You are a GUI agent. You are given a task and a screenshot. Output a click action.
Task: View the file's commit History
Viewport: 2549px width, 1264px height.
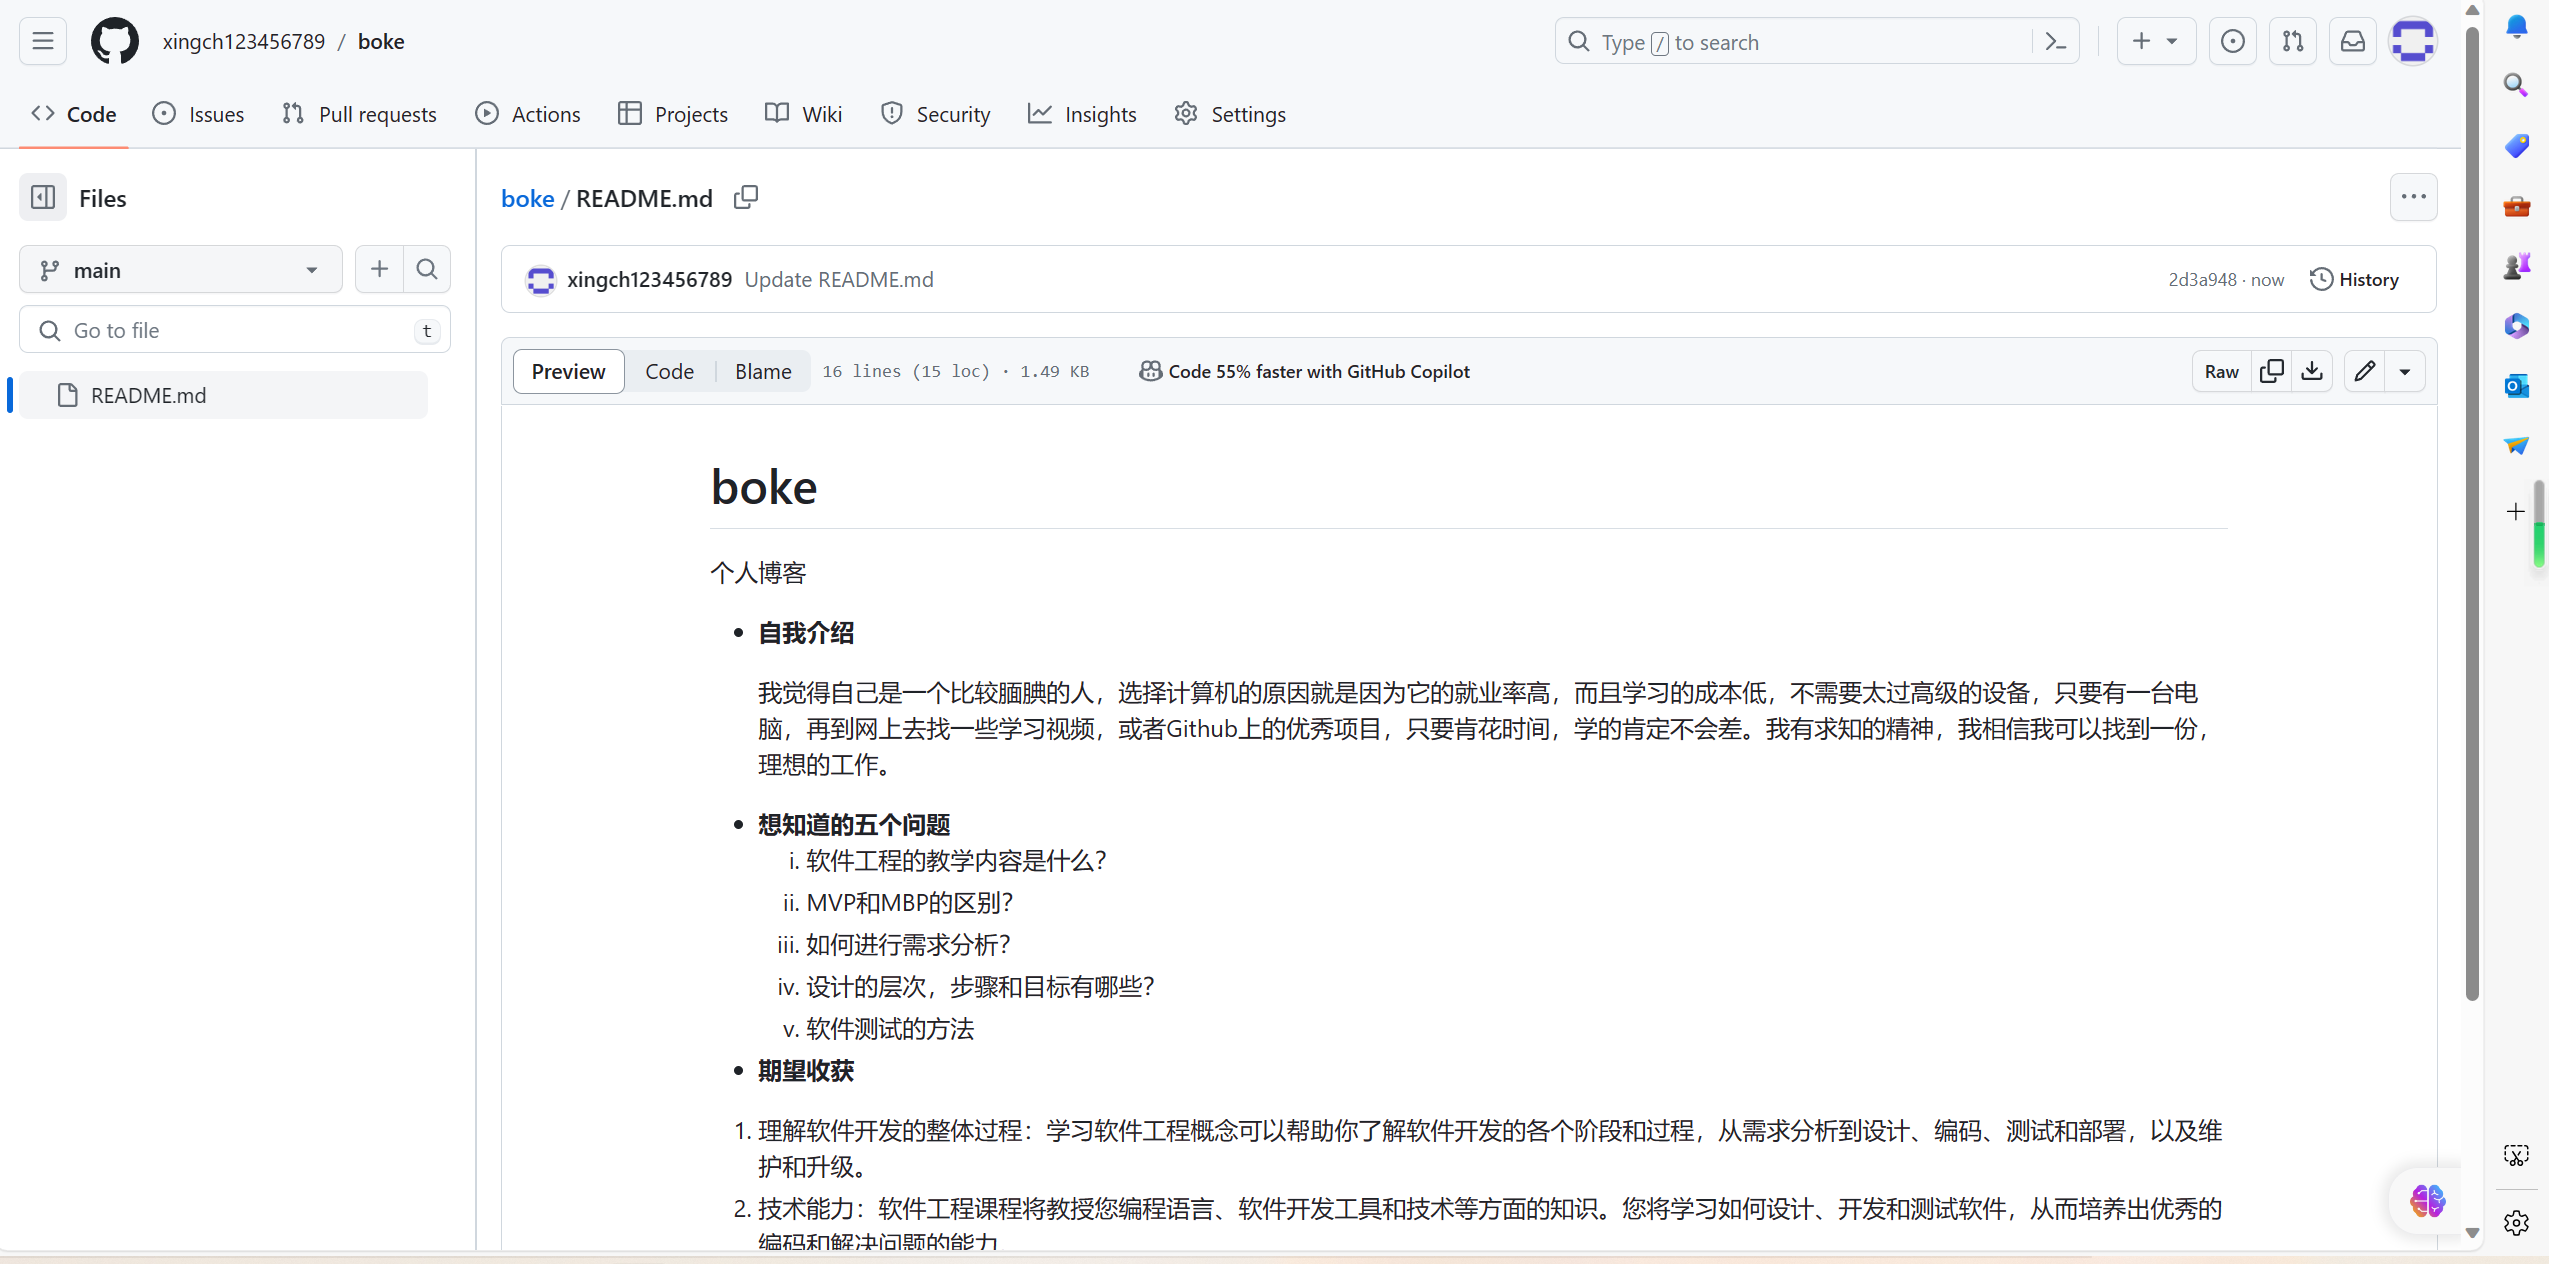[x=2354, y=280]
